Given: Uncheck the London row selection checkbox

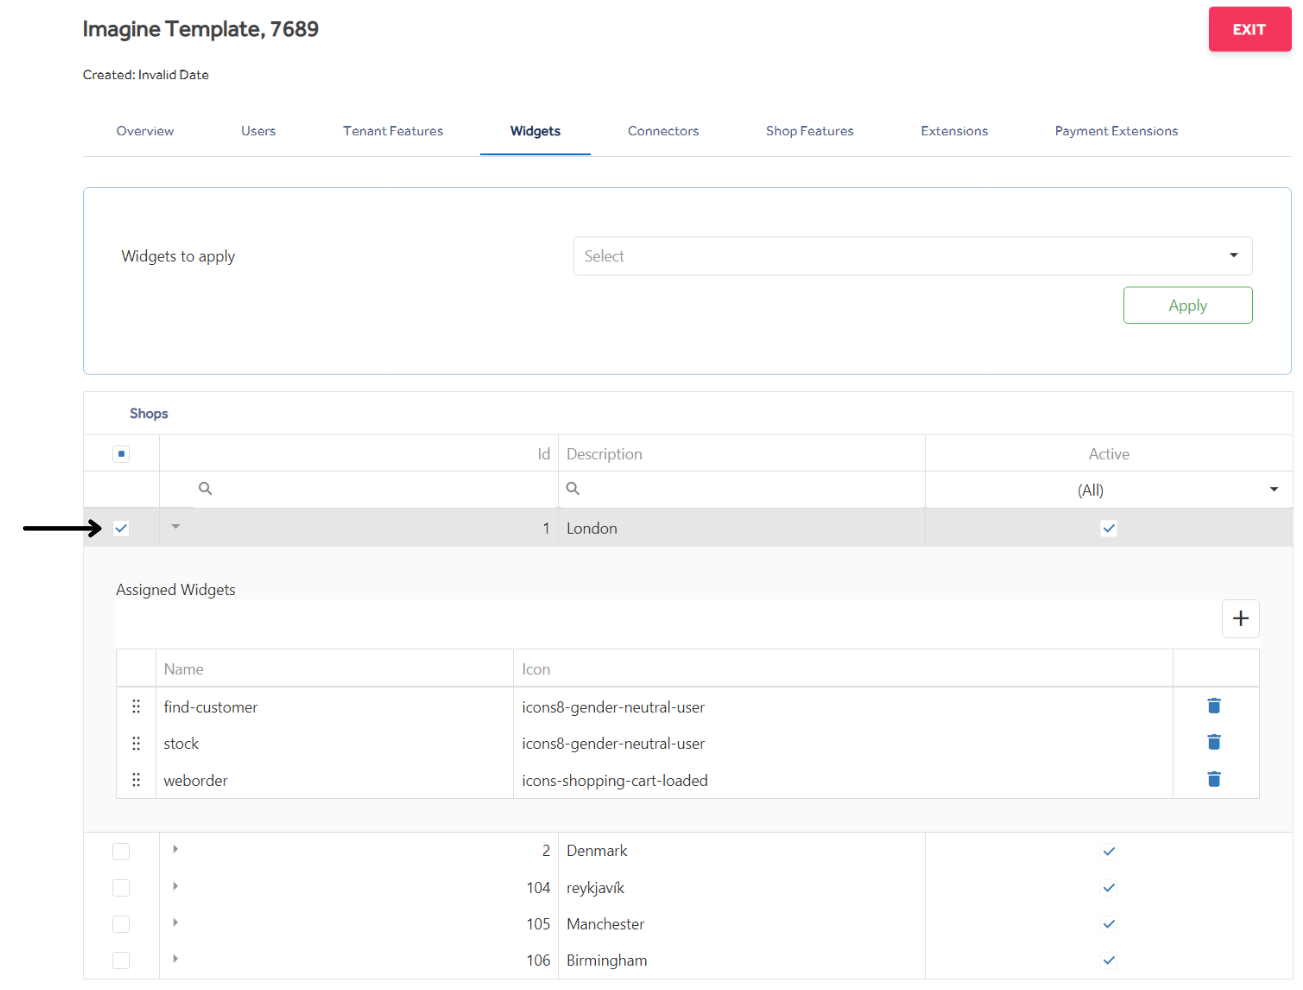Looking at the screenshot, I should [121, 528].
